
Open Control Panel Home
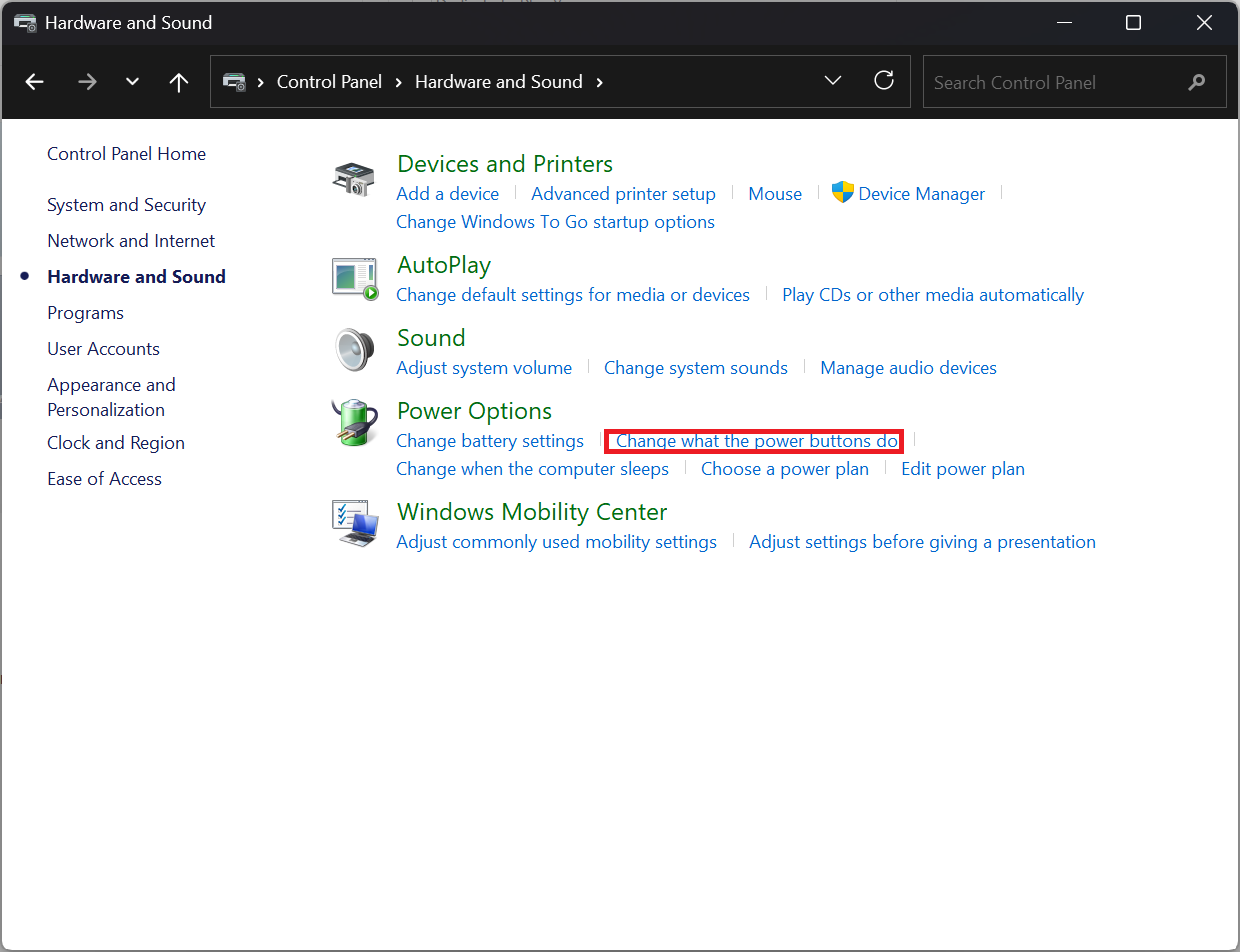tap(126, 154)
